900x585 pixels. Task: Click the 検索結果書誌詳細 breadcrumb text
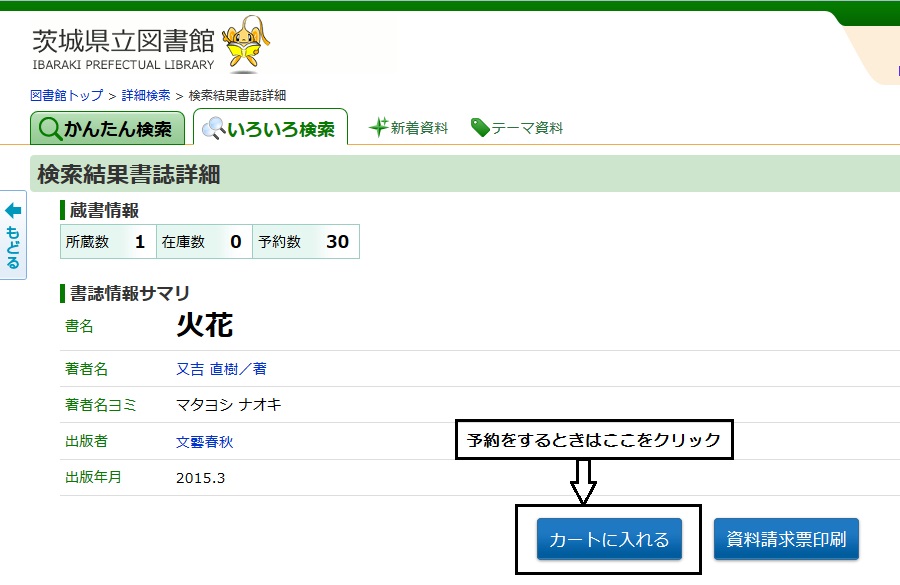(237, 95)
